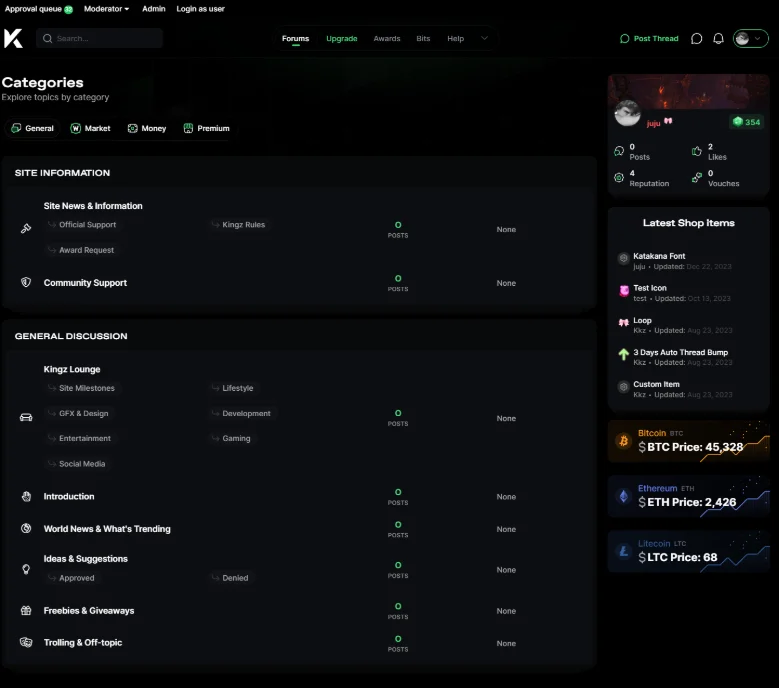Image resolution: width=779 pixels, height=688 pixels.
Task: Open the messages chat bubble icon
Action: (x=697, y=39)
